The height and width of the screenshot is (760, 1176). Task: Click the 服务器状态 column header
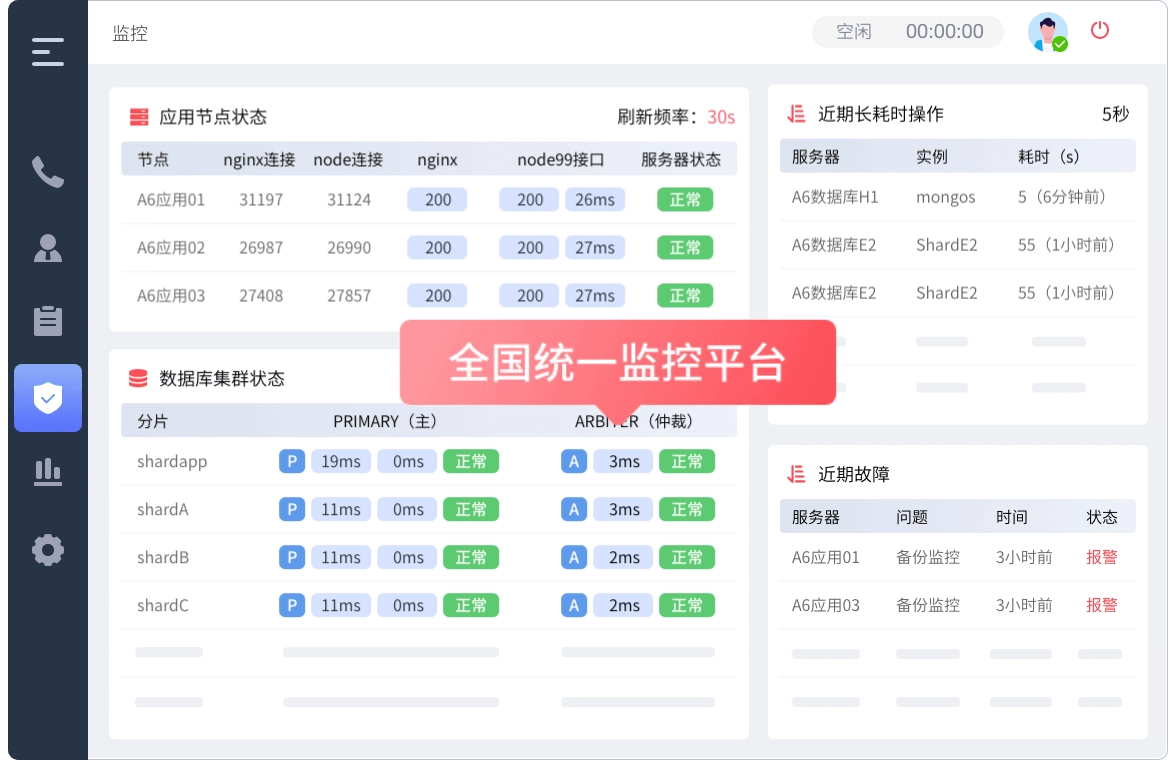point(681,160)
